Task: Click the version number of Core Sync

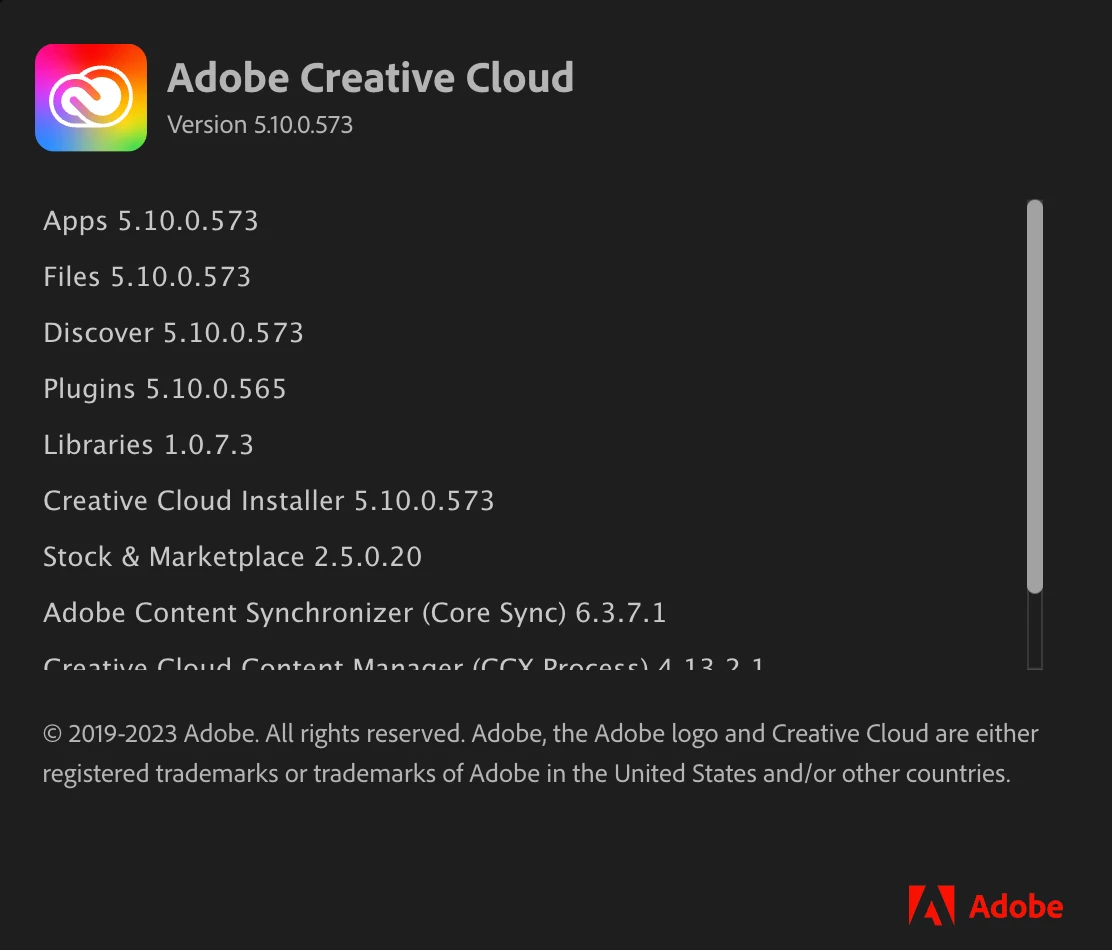Action: pyautogui.click(x=621, y=613)
